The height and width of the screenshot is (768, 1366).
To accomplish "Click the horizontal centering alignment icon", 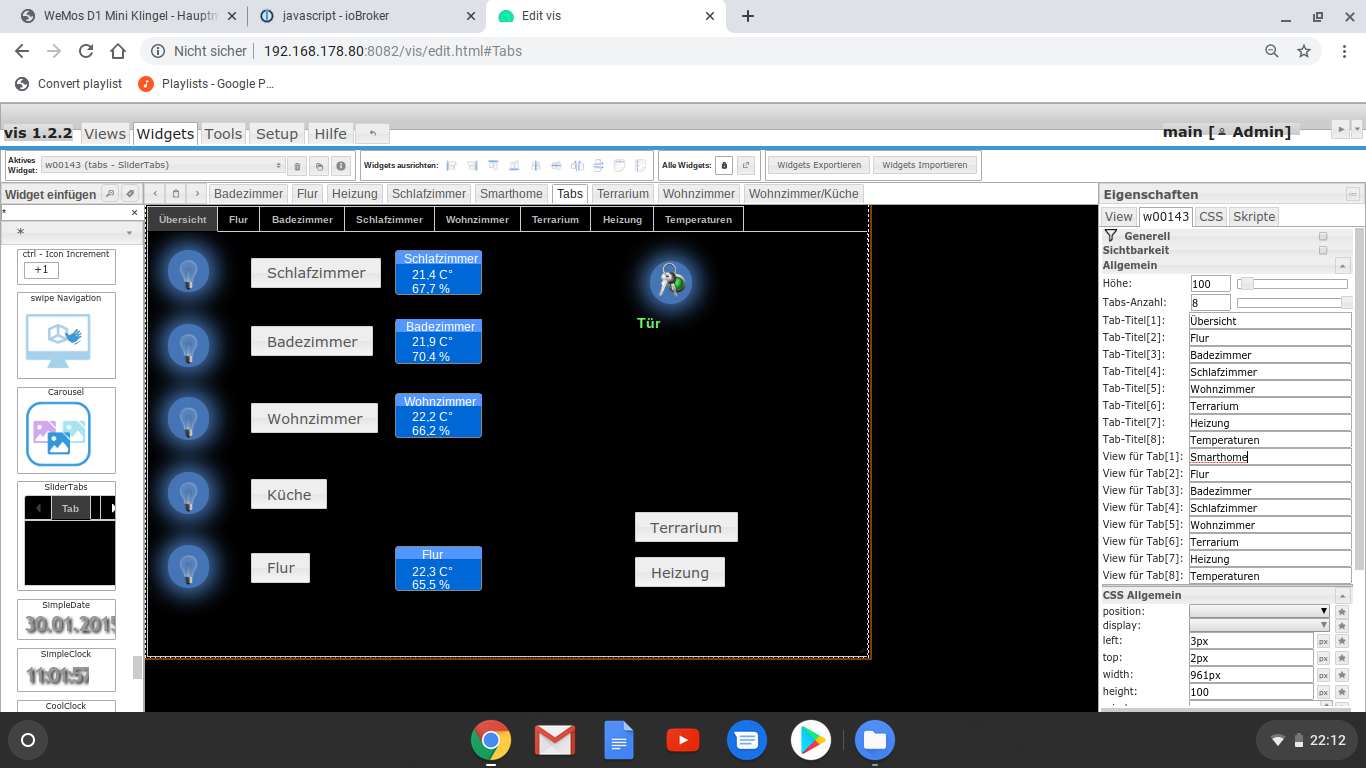I will [536, 166].
